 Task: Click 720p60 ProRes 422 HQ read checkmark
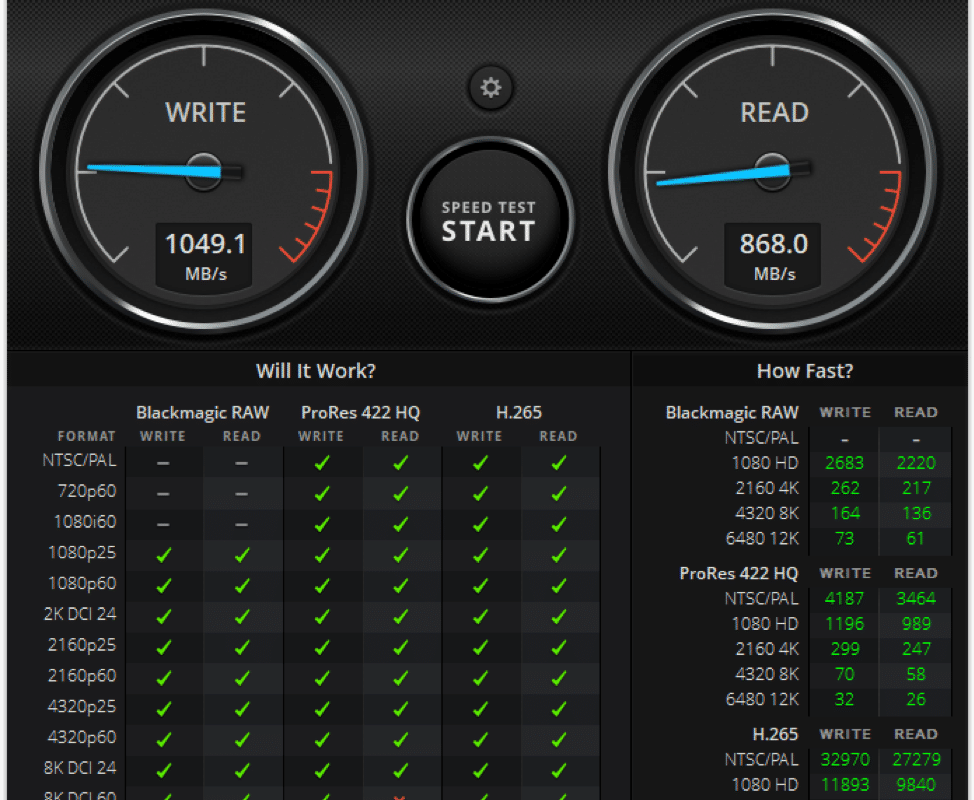click(401, 493)
